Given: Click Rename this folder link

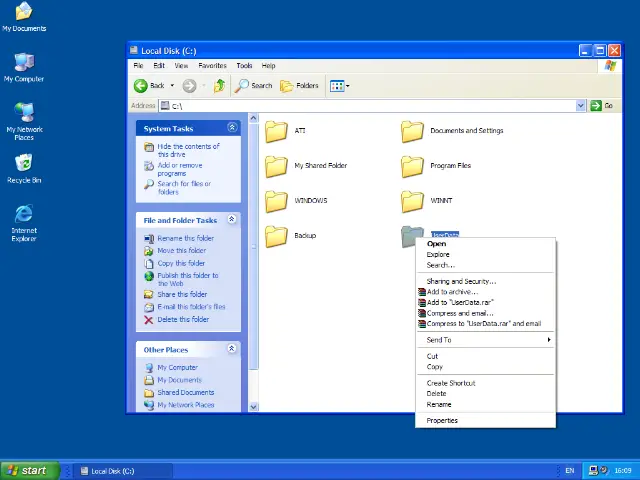Looking at the screenshot, I should coord(185,238).
